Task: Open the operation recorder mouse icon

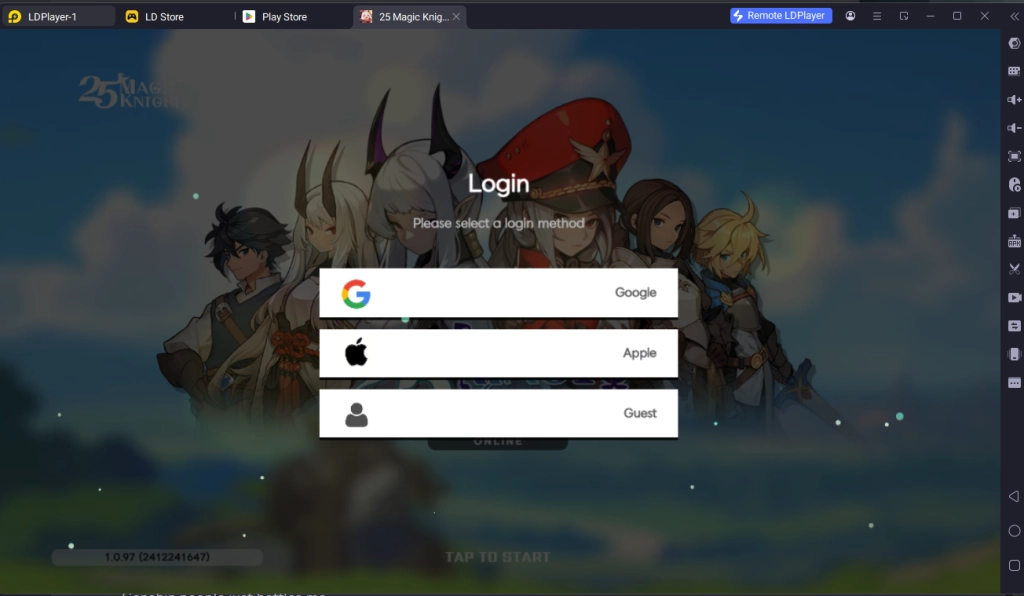Action: tap(1014, 185)
